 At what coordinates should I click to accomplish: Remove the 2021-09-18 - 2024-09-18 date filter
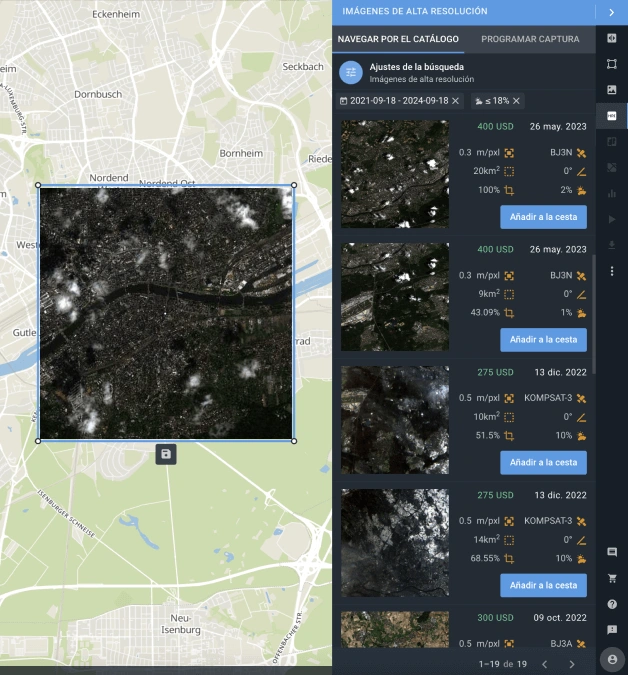point(455,101)
